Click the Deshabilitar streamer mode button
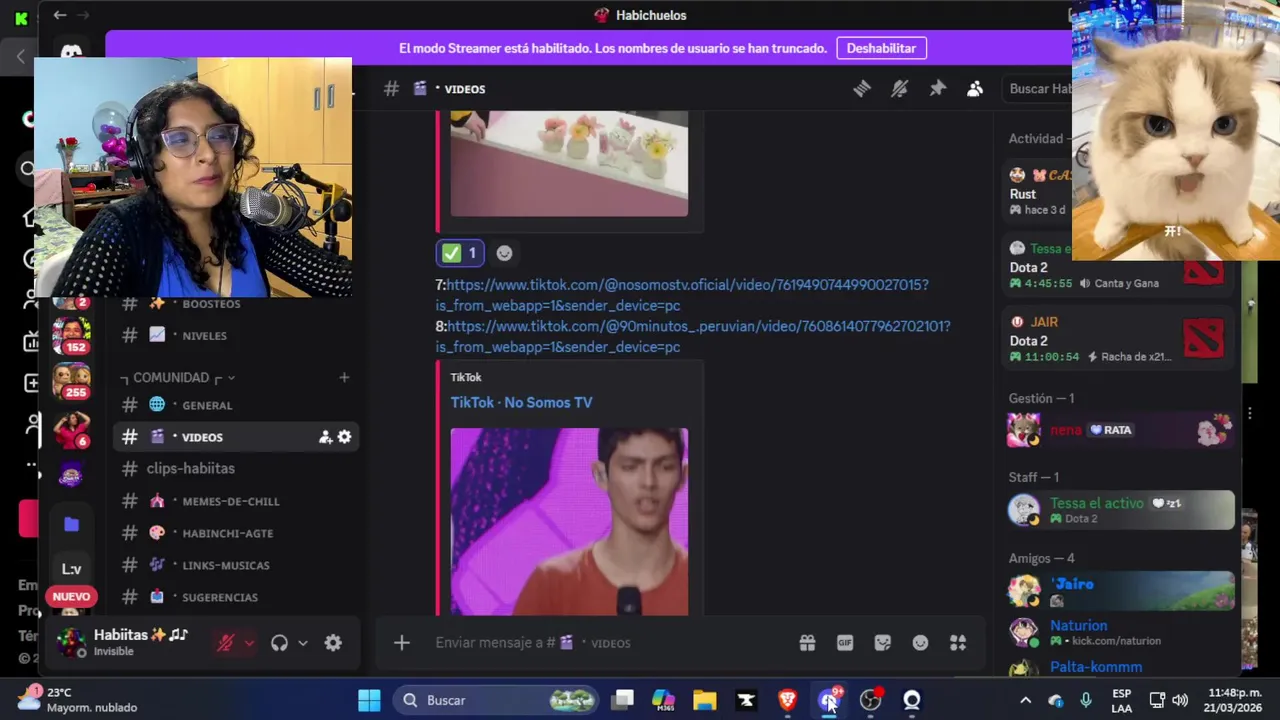The height and width of the screenshot is (720, 1280). 881,48
